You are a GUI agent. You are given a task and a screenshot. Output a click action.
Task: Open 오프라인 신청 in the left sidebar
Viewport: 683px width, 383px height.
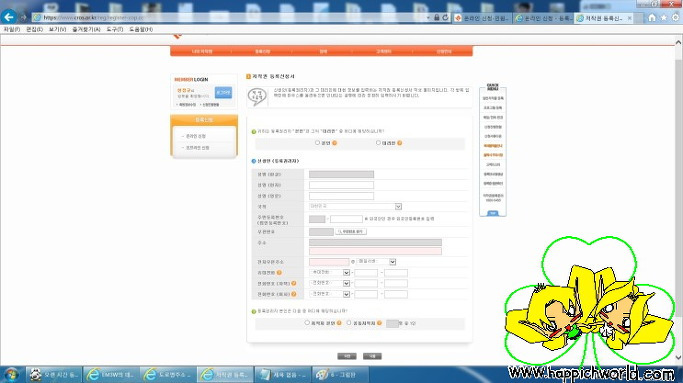pos(197,148)
